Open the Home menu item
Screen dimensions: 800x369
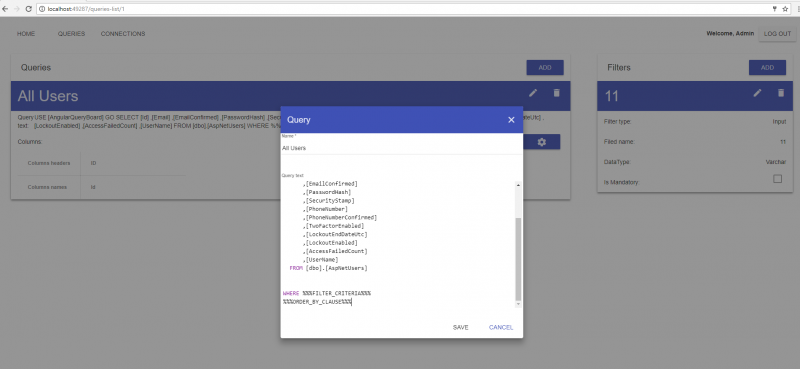point(26,34)
